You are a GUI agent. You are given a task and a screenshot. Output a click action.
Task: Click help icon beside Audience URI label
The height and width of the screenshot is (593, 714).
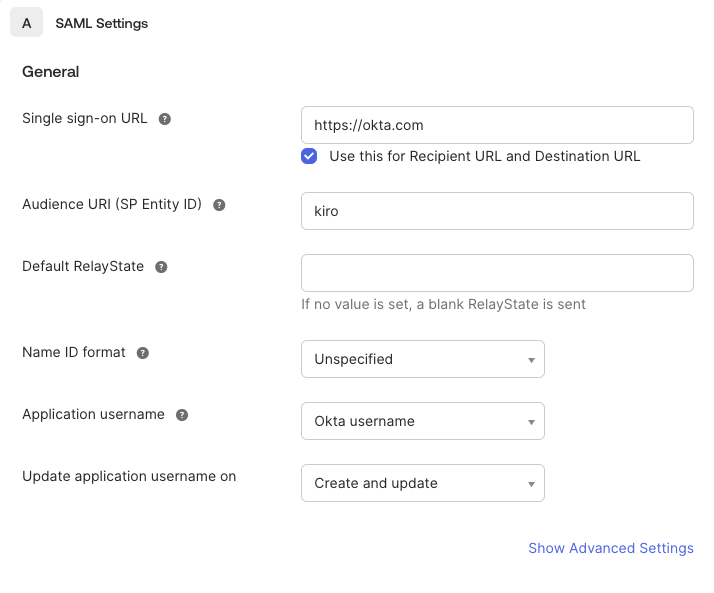point(219,205)
